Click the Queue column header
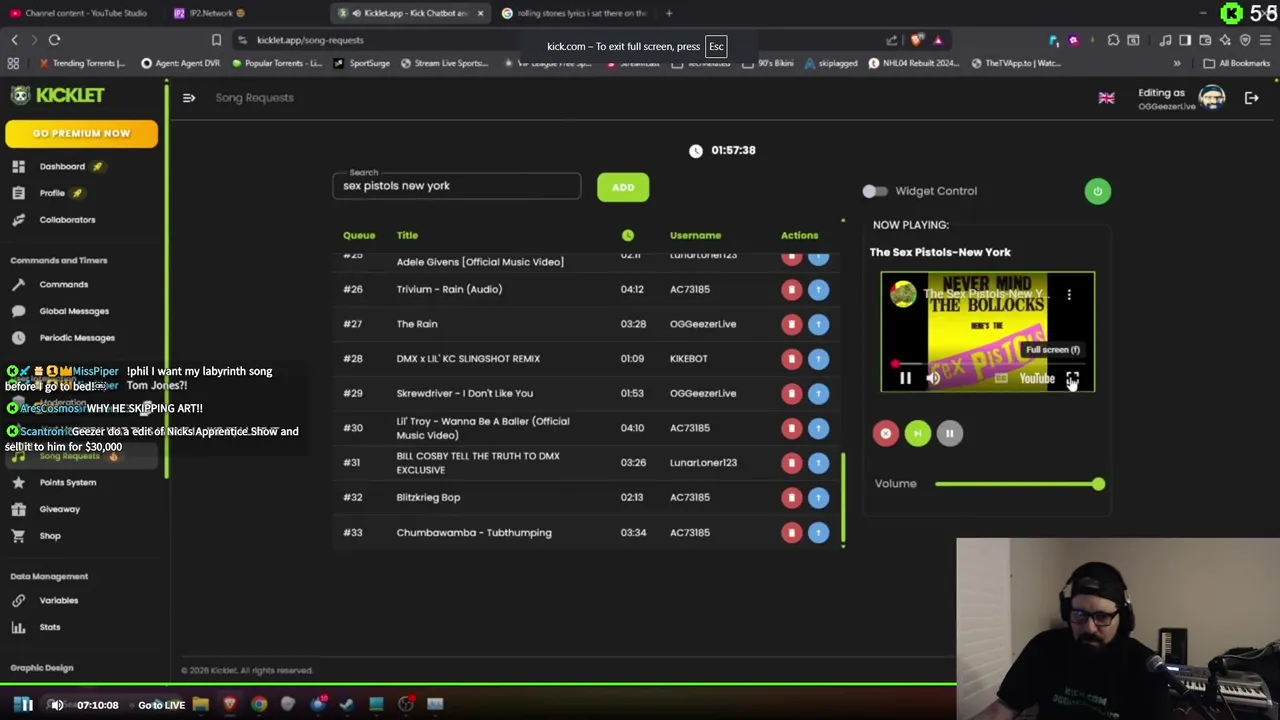The image size is (1280, 720). pos(359,235)
